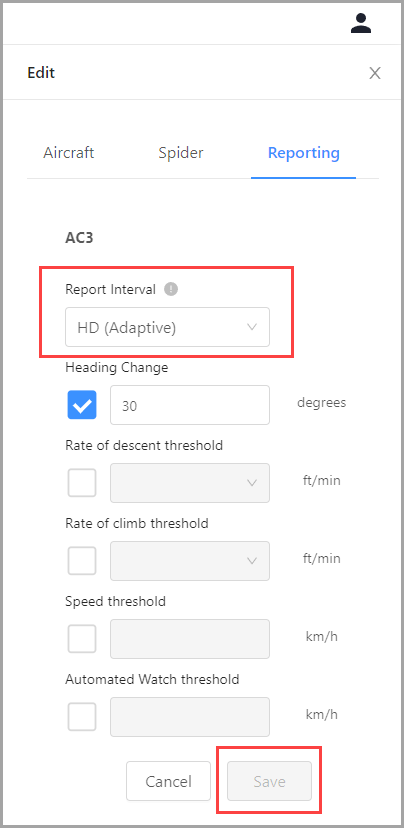Tick the Speed threshold checkbox

point(82,639)
